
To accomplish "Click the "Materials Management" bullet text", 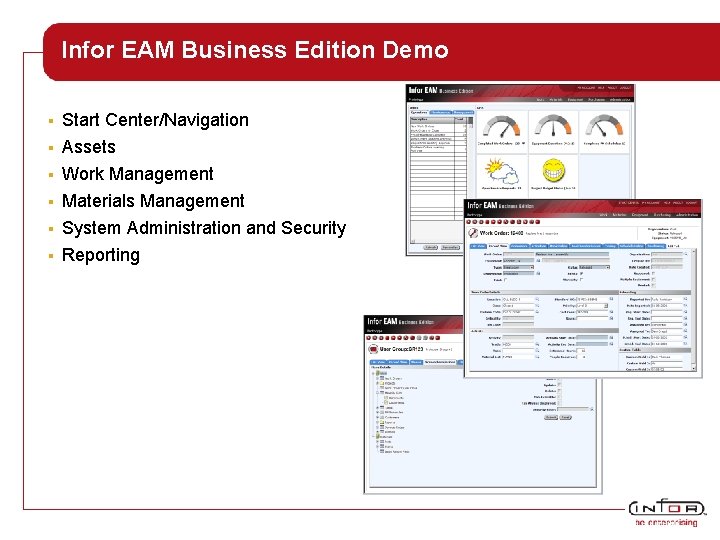I will 153,201.
